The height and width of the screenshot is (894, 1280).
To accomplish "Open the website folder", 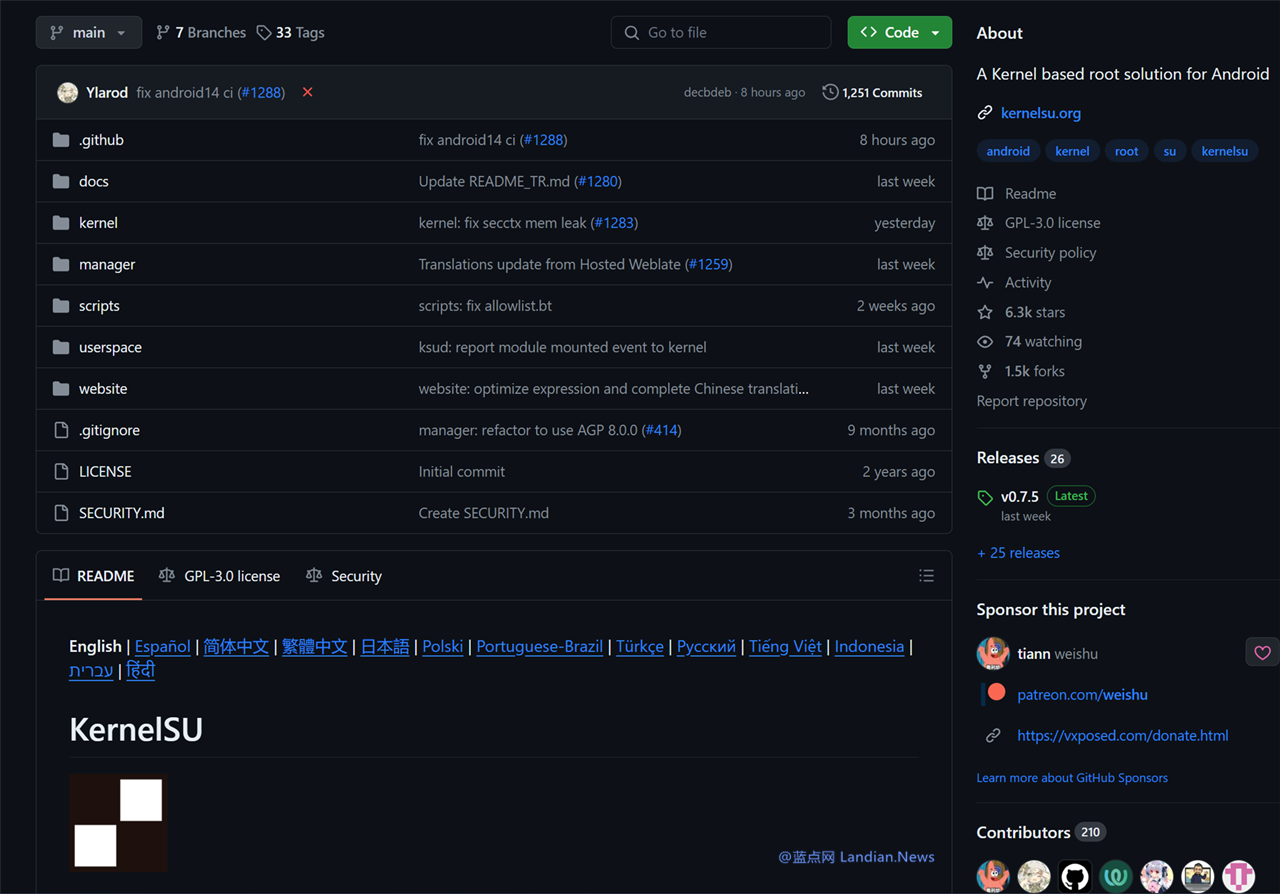I will [103, 388].
